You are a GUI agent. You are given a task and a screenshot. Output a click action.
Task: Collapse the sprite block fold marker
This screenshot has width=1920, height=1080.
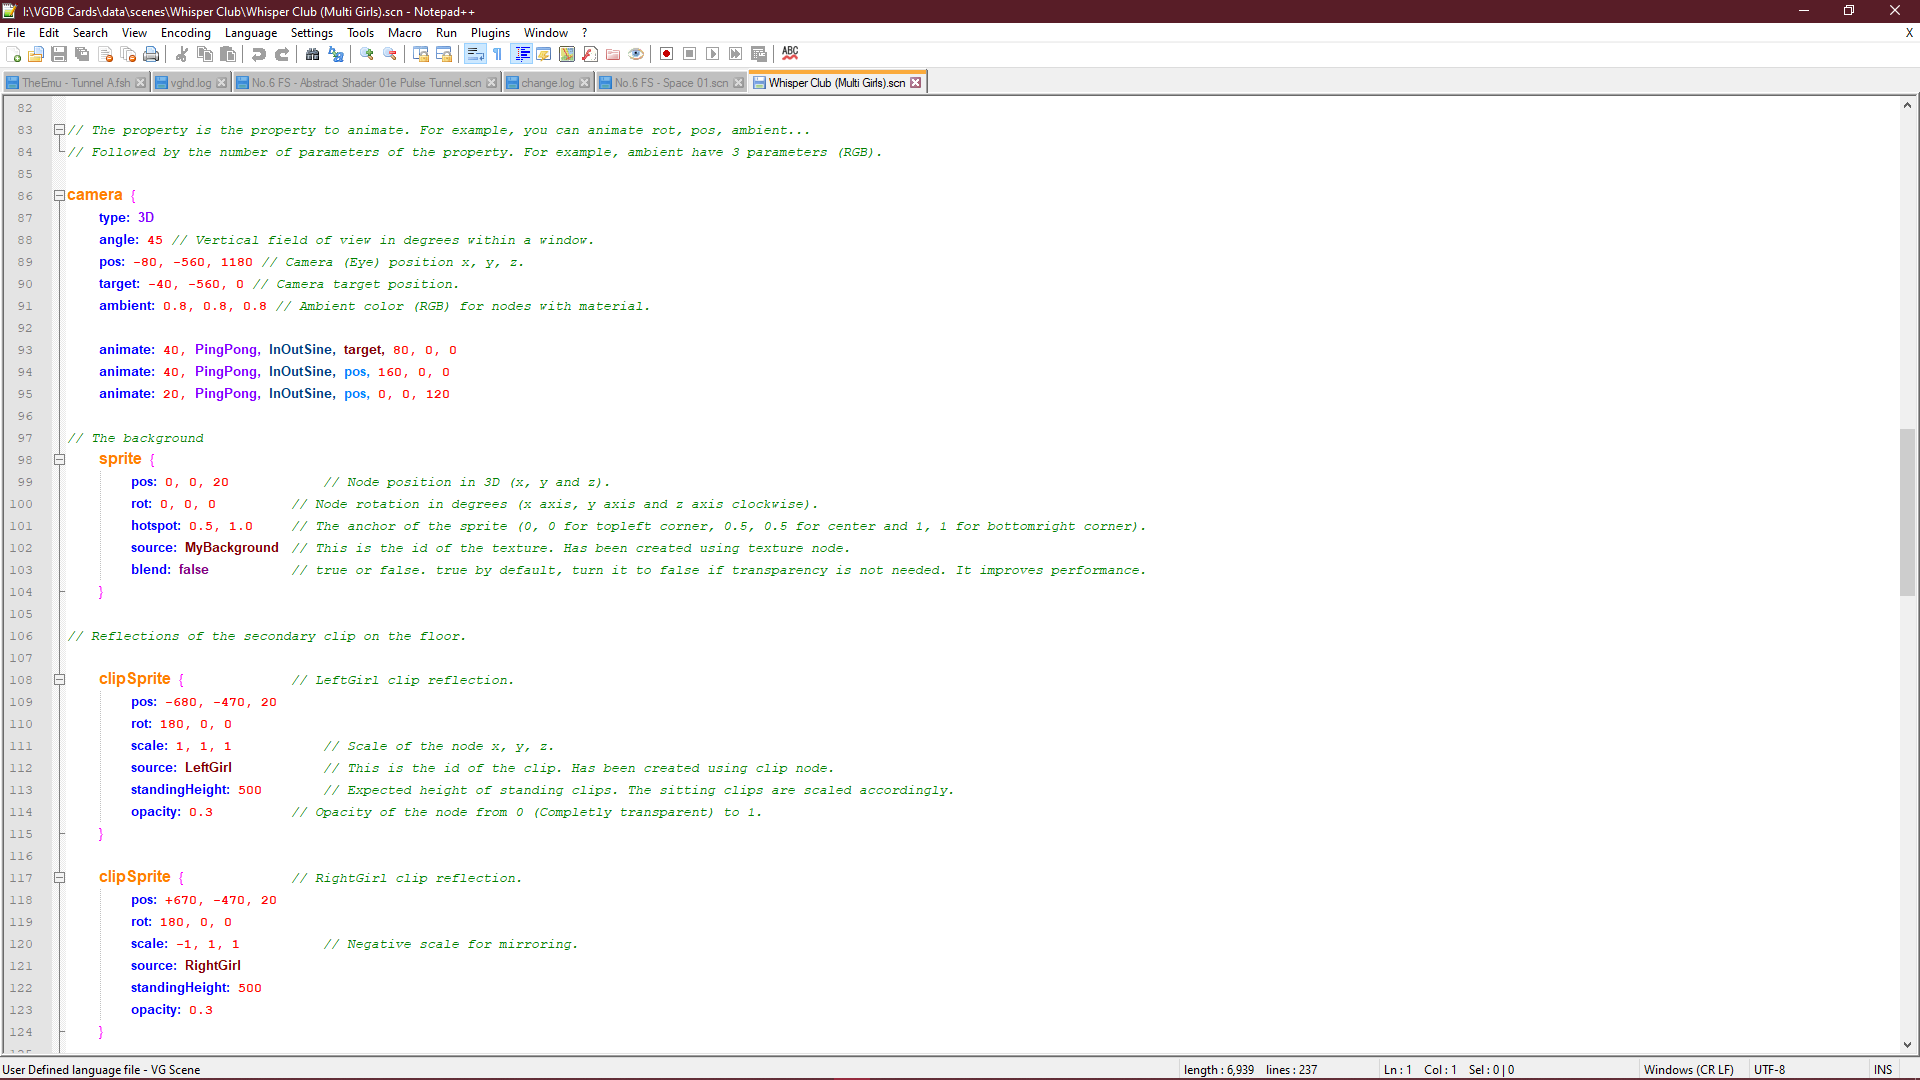(x=59, y=460)
